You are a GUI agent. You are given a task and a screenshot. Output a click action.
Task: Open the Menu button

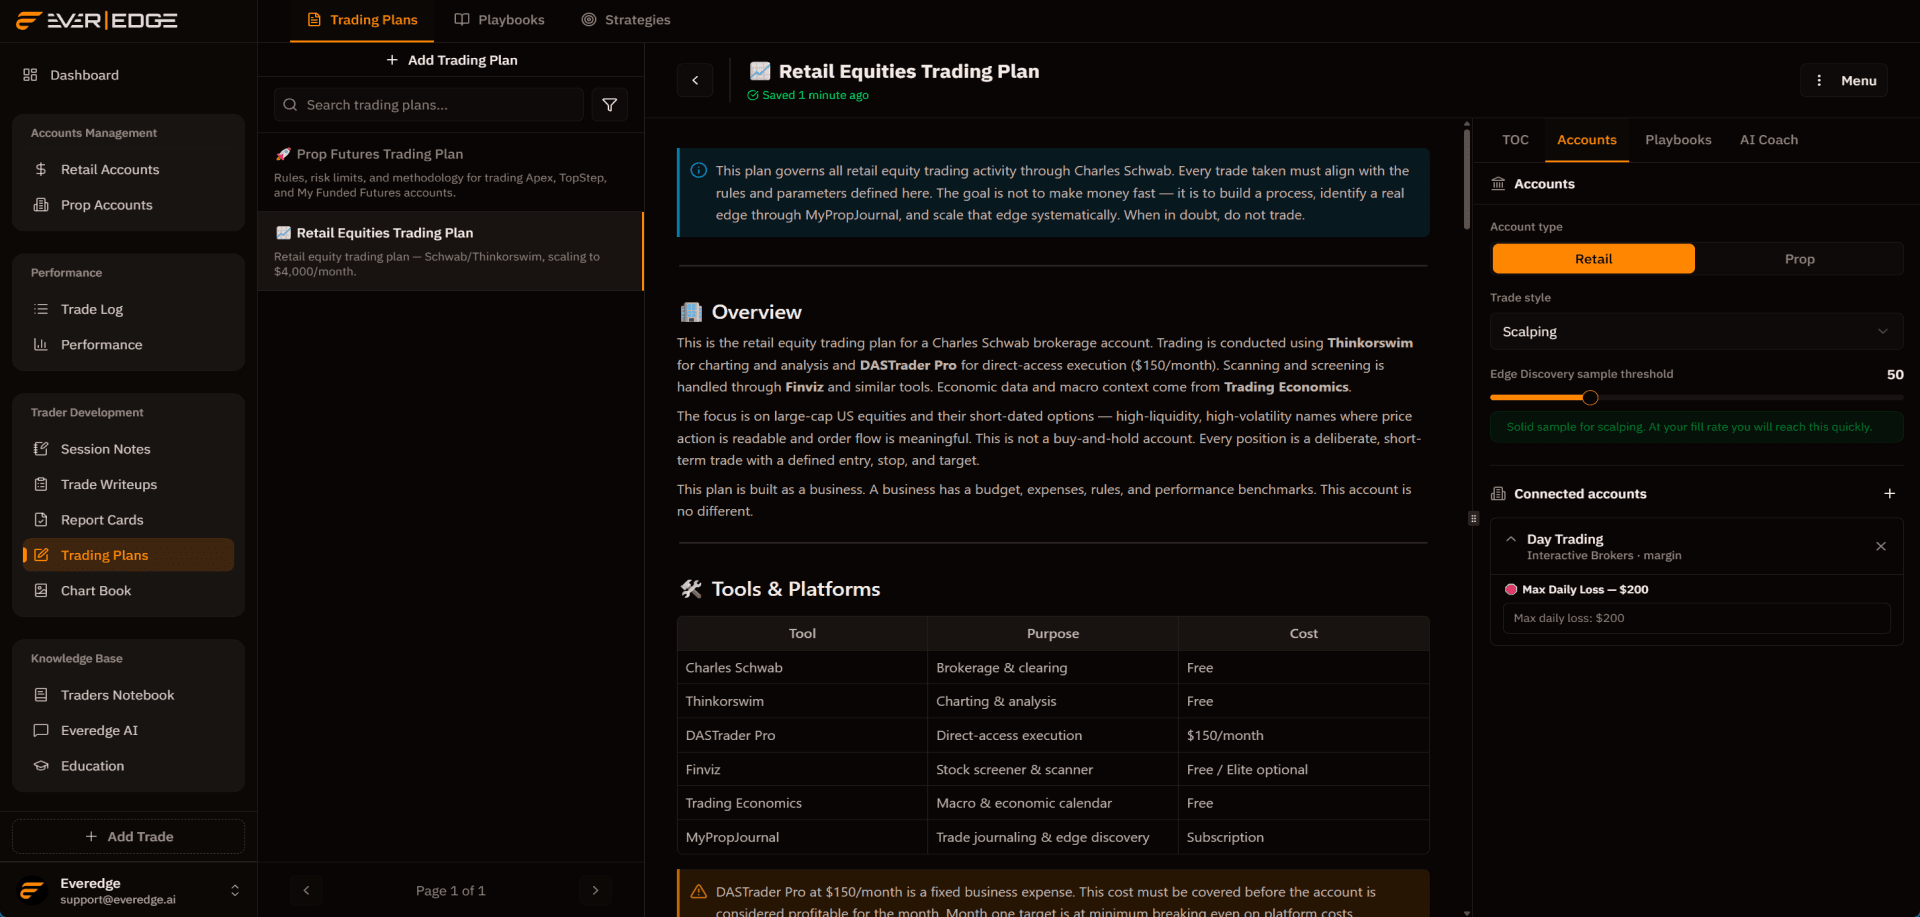click(x=1844, y=80)
